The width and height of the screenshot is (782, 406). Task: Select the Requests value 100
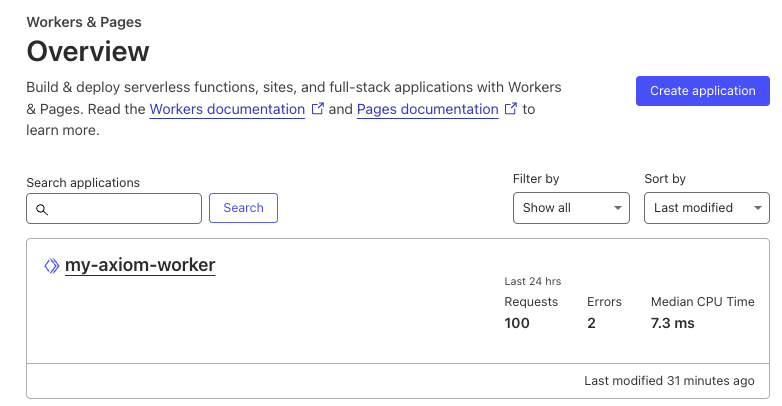pyautogui.click(x=517, y=323)
